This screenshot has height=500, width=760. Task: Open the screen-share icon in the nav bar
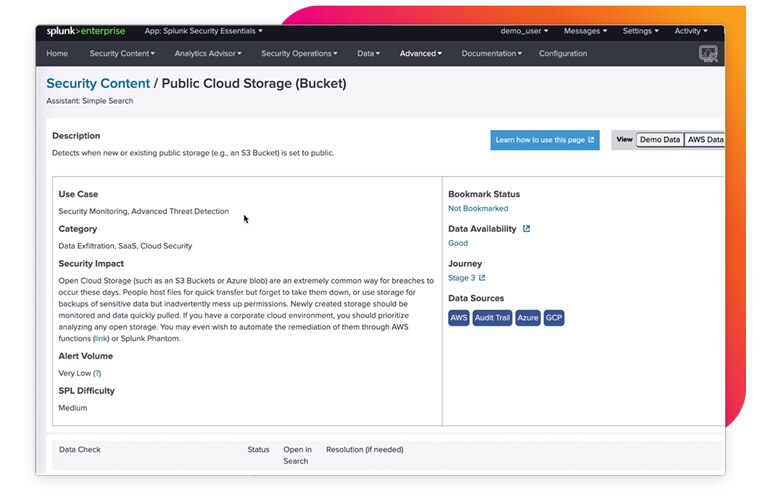pos(708,53)
